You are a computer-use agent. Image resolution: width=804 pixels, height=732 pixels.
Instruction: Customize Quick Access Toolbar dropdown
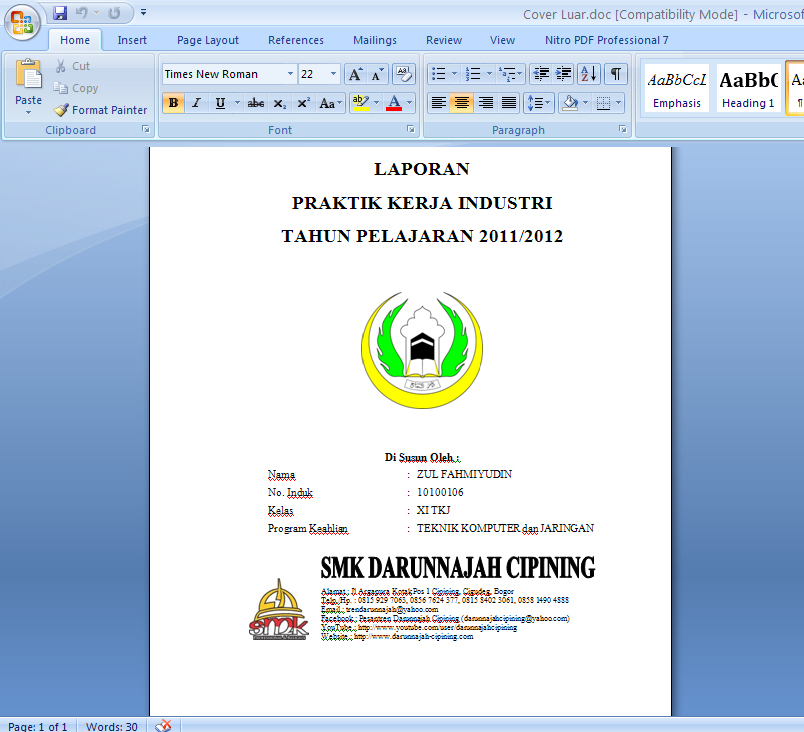click(x=144, y=12)
